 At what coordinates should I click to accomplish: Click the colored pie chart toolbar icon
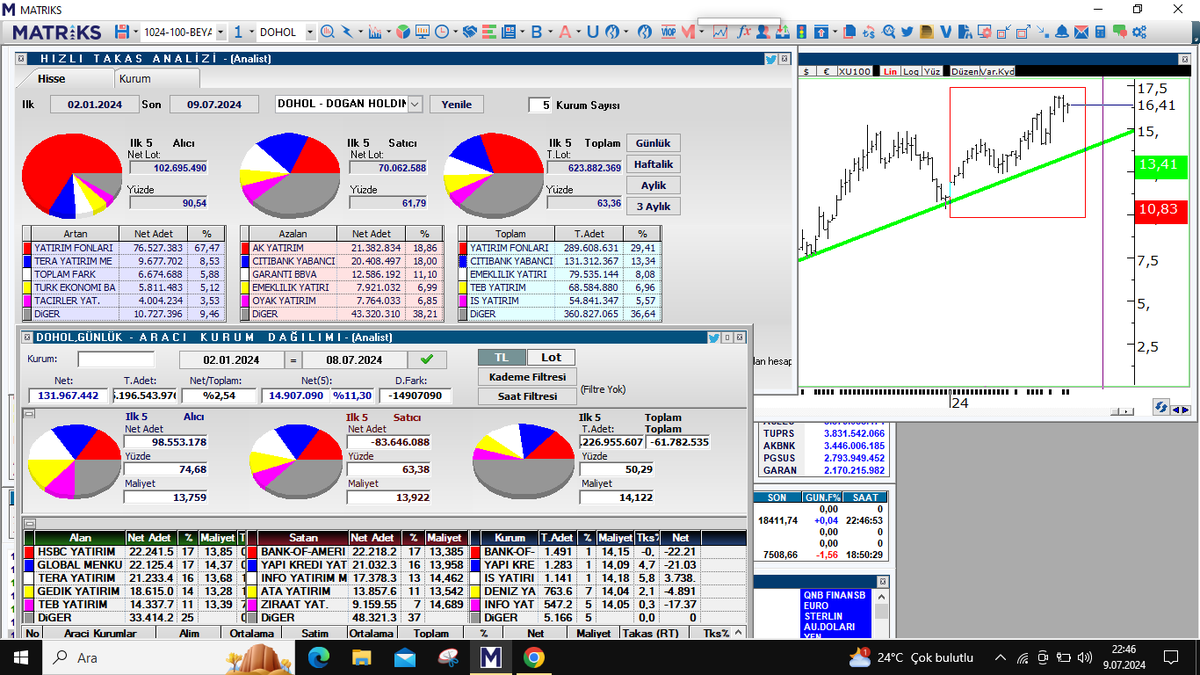(402, 32)
